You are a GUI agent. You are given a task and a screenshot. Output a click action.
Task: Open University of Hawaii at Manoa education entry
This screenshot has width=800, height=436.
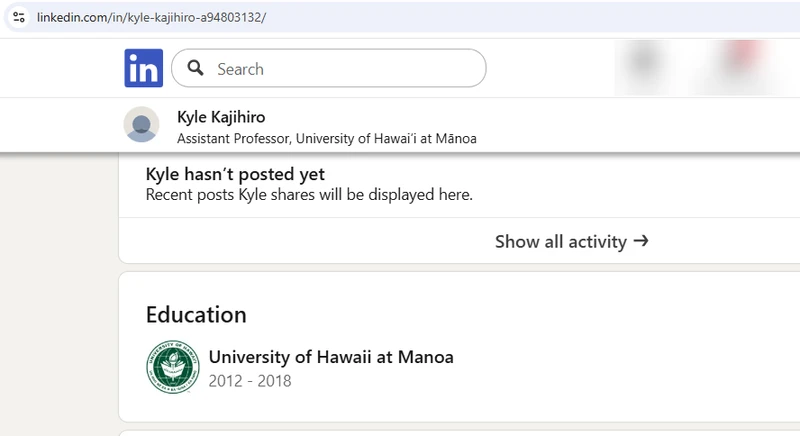(331, 357)
